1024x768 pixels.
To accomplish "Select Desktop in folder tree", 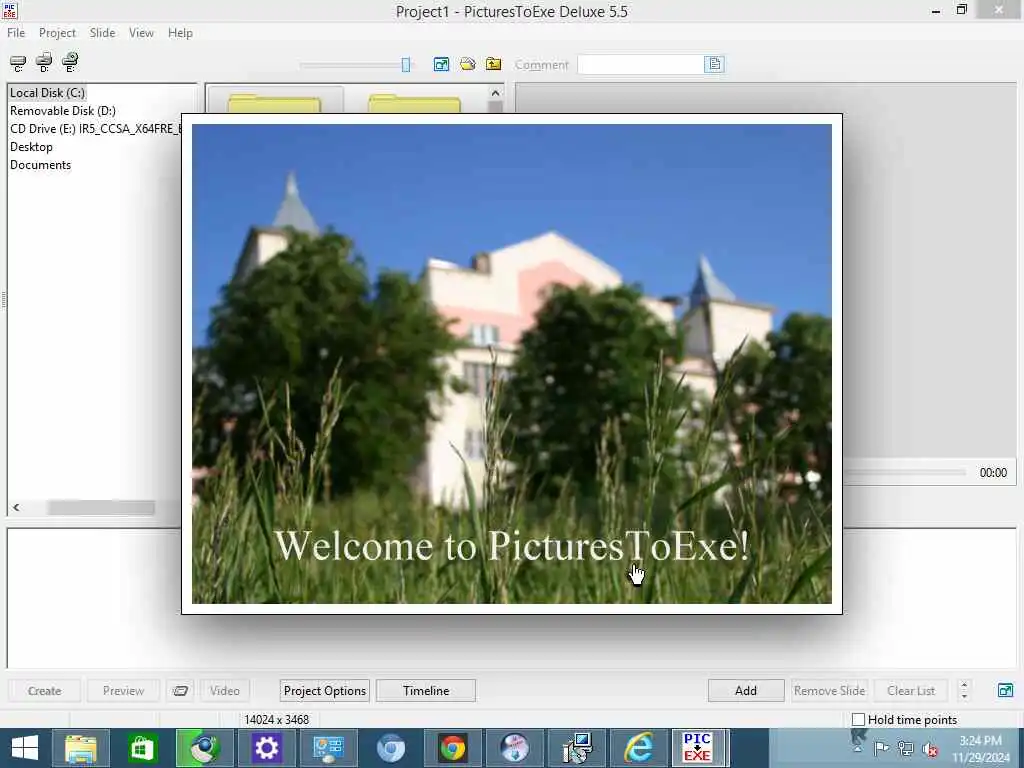I will [x=31, y=147].
